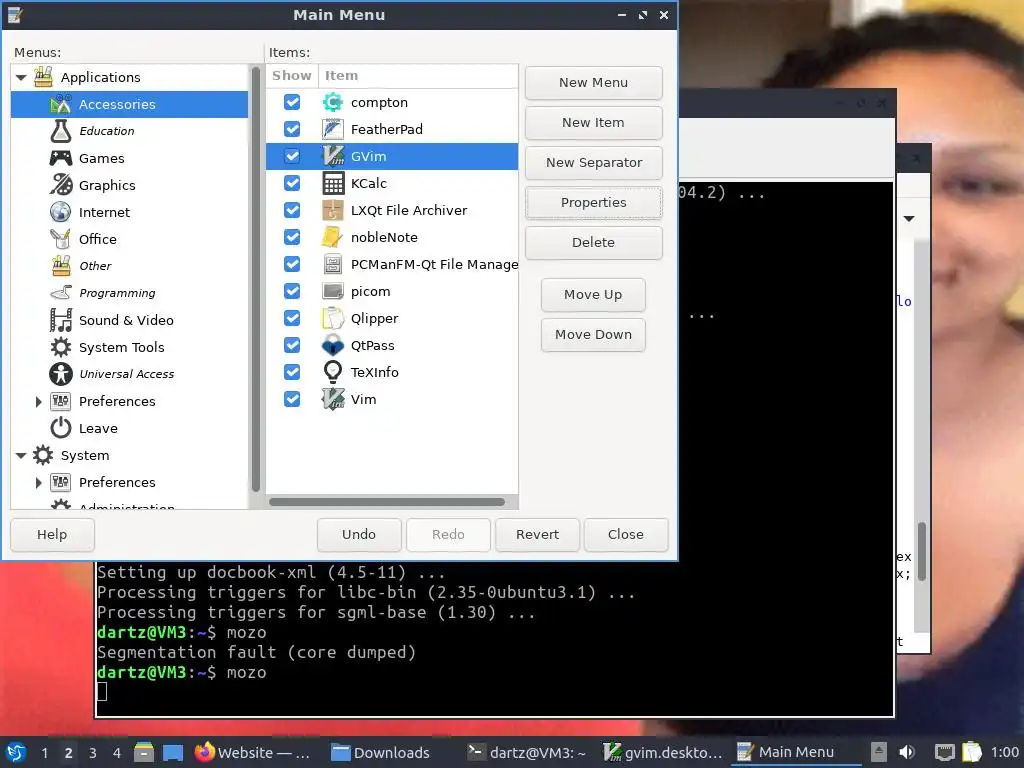This screenshot has height=768, width=1024.
Task: Click the Graphics menu icon
Action: [x=61, y=185]
